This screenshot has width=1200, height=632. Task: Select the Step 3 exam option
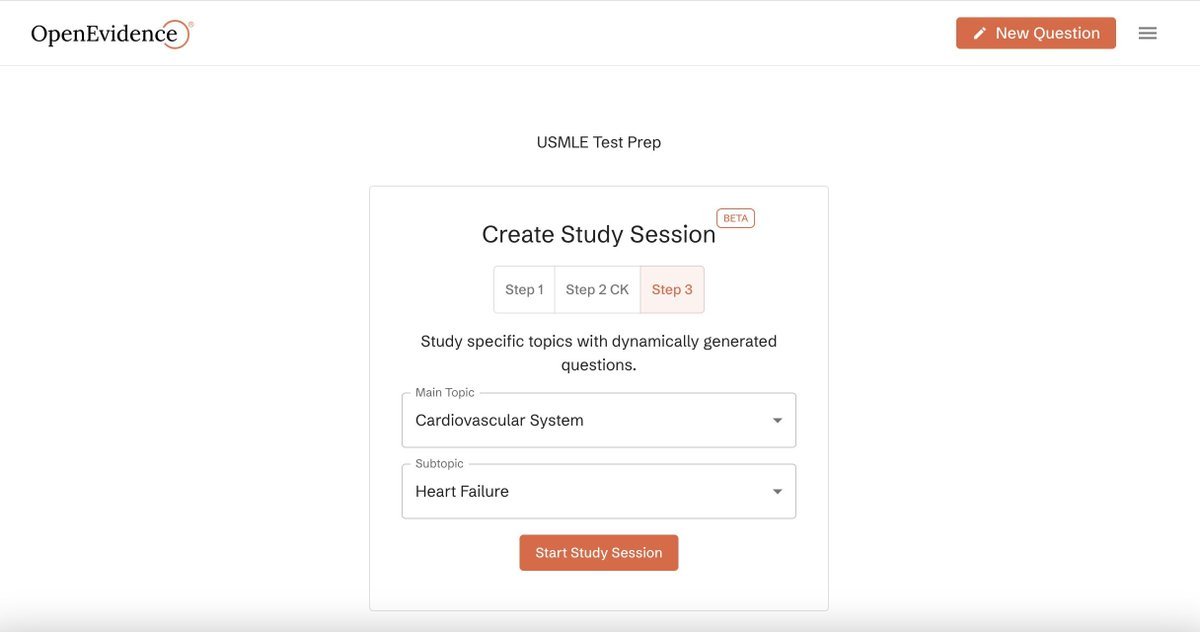coord(672,289)
